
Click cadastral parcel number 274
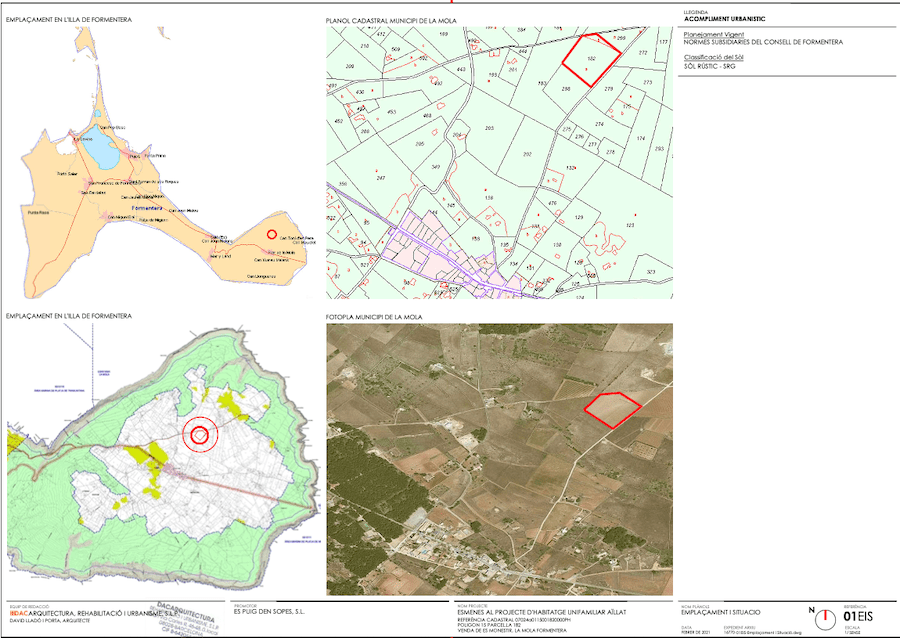[x=599, y=124]
